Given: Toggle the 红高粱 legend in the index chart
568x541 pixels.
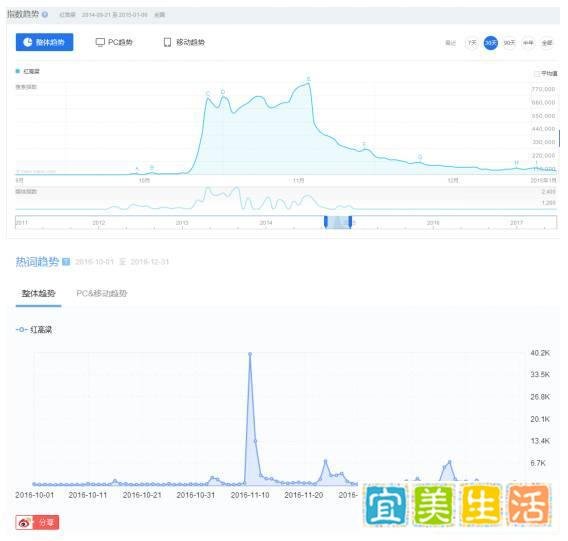Looking at the screenshot, I should pos(28,71).
